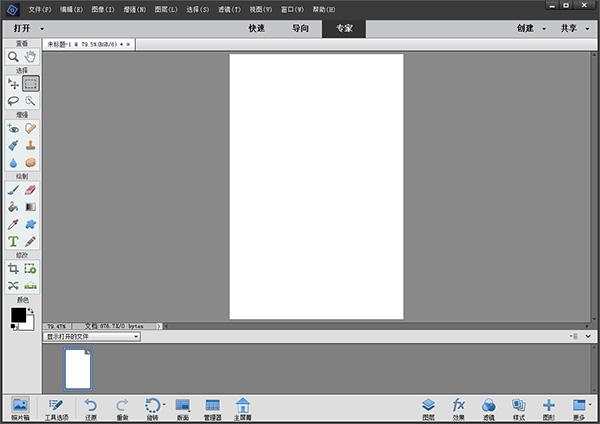The width and height of the screenshot is (600, 424).
Task: Expand the More panels dropdown arrow
Action: [x=590, y=404]
